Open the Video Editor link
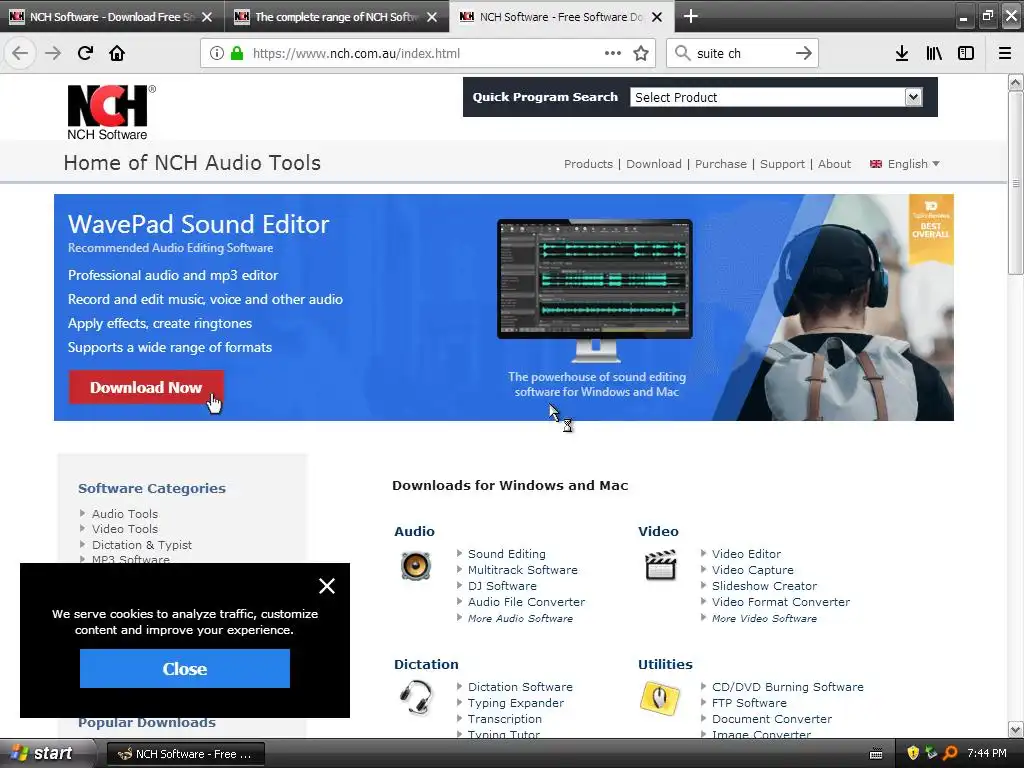 point(746,554)
